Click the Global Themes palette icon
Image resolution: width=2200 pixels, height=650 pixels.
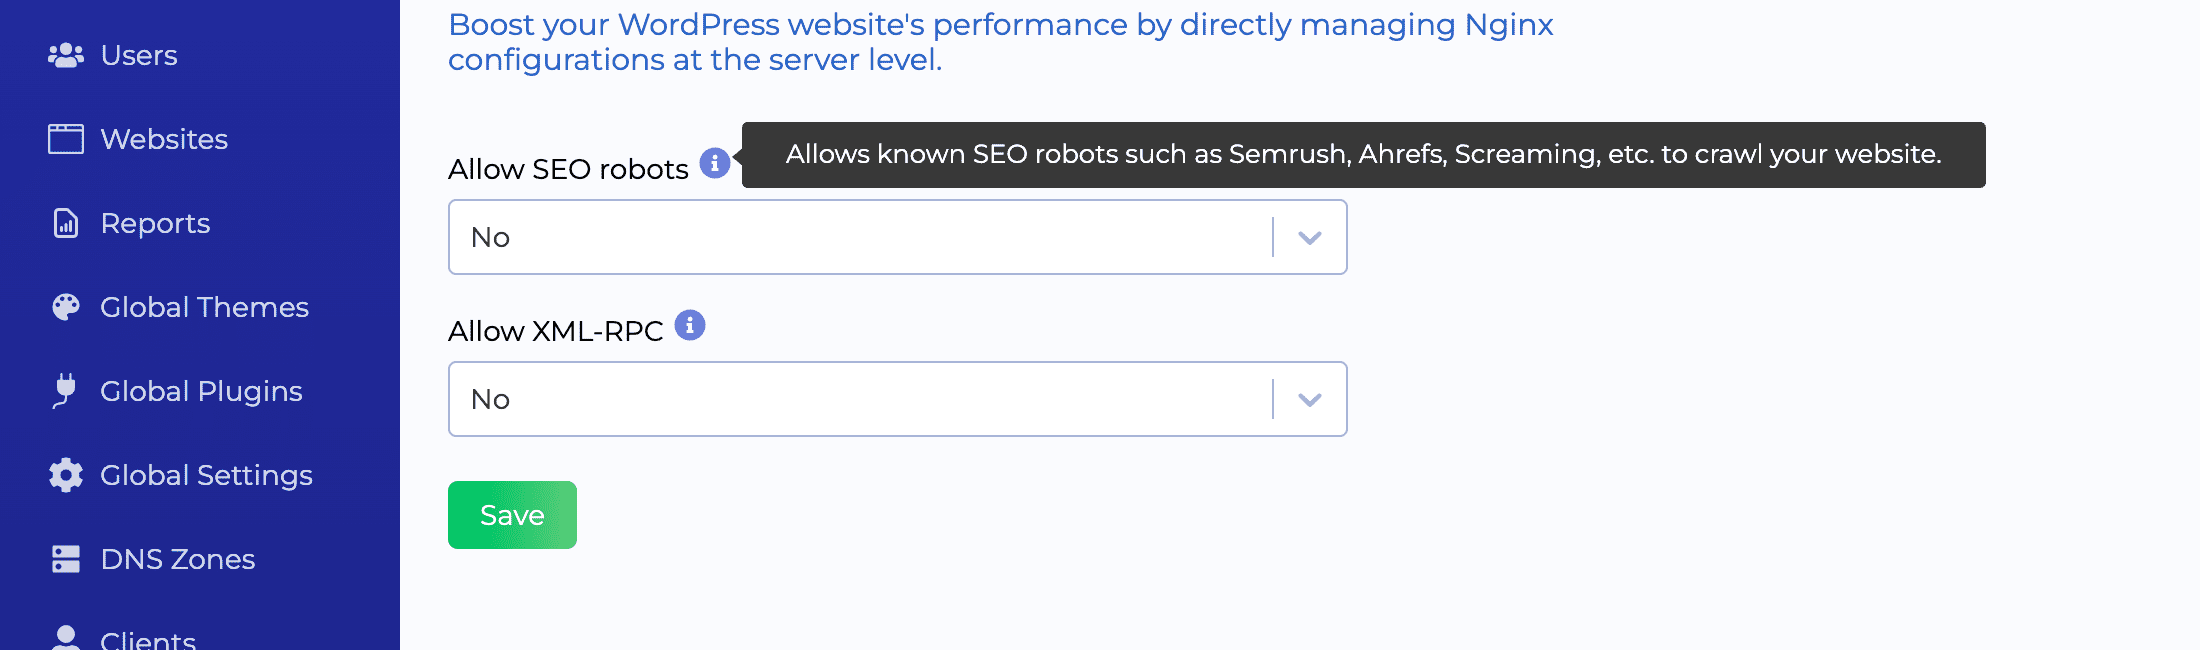coord(65,307)
